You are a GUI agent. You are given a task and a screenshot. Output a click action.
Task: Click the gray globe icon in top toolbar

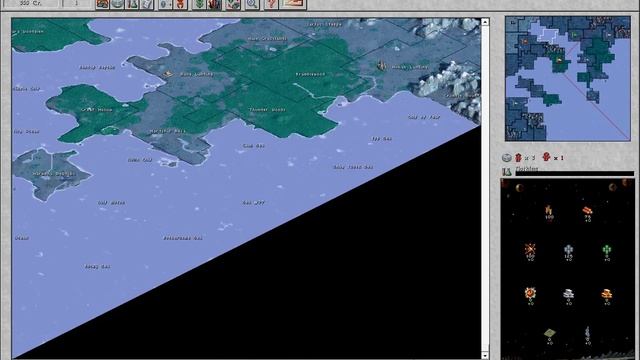click(117, 4)
